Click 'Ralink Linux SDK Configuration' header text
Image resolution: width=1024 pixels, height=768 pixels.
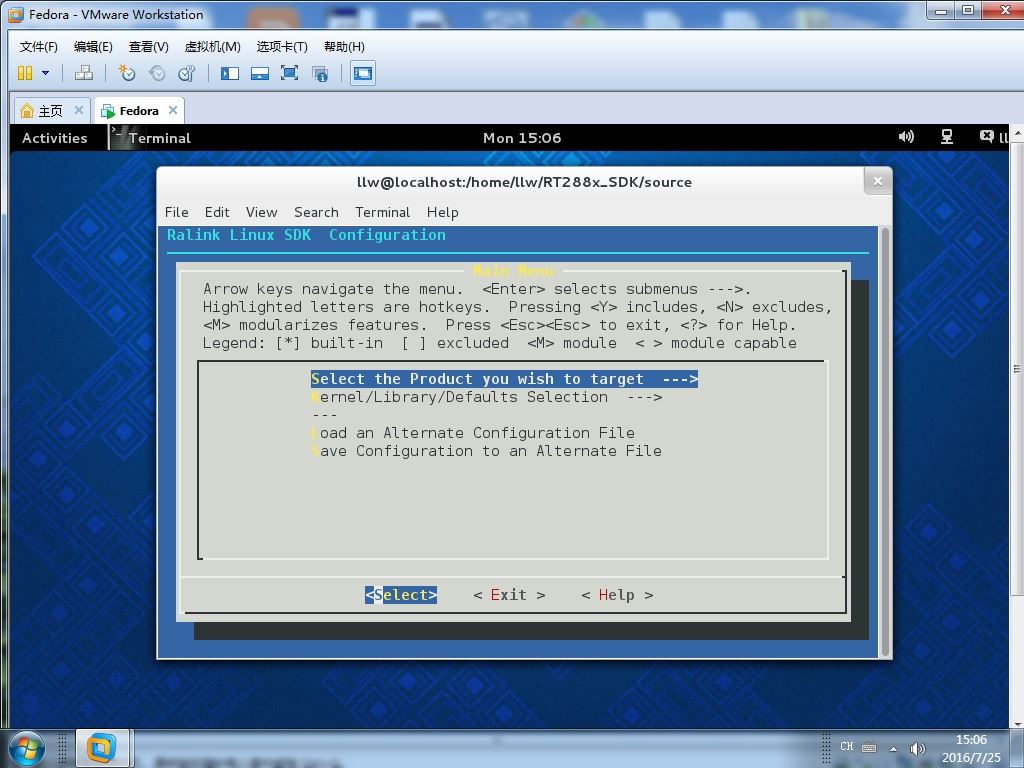click(x=306, y=235)
